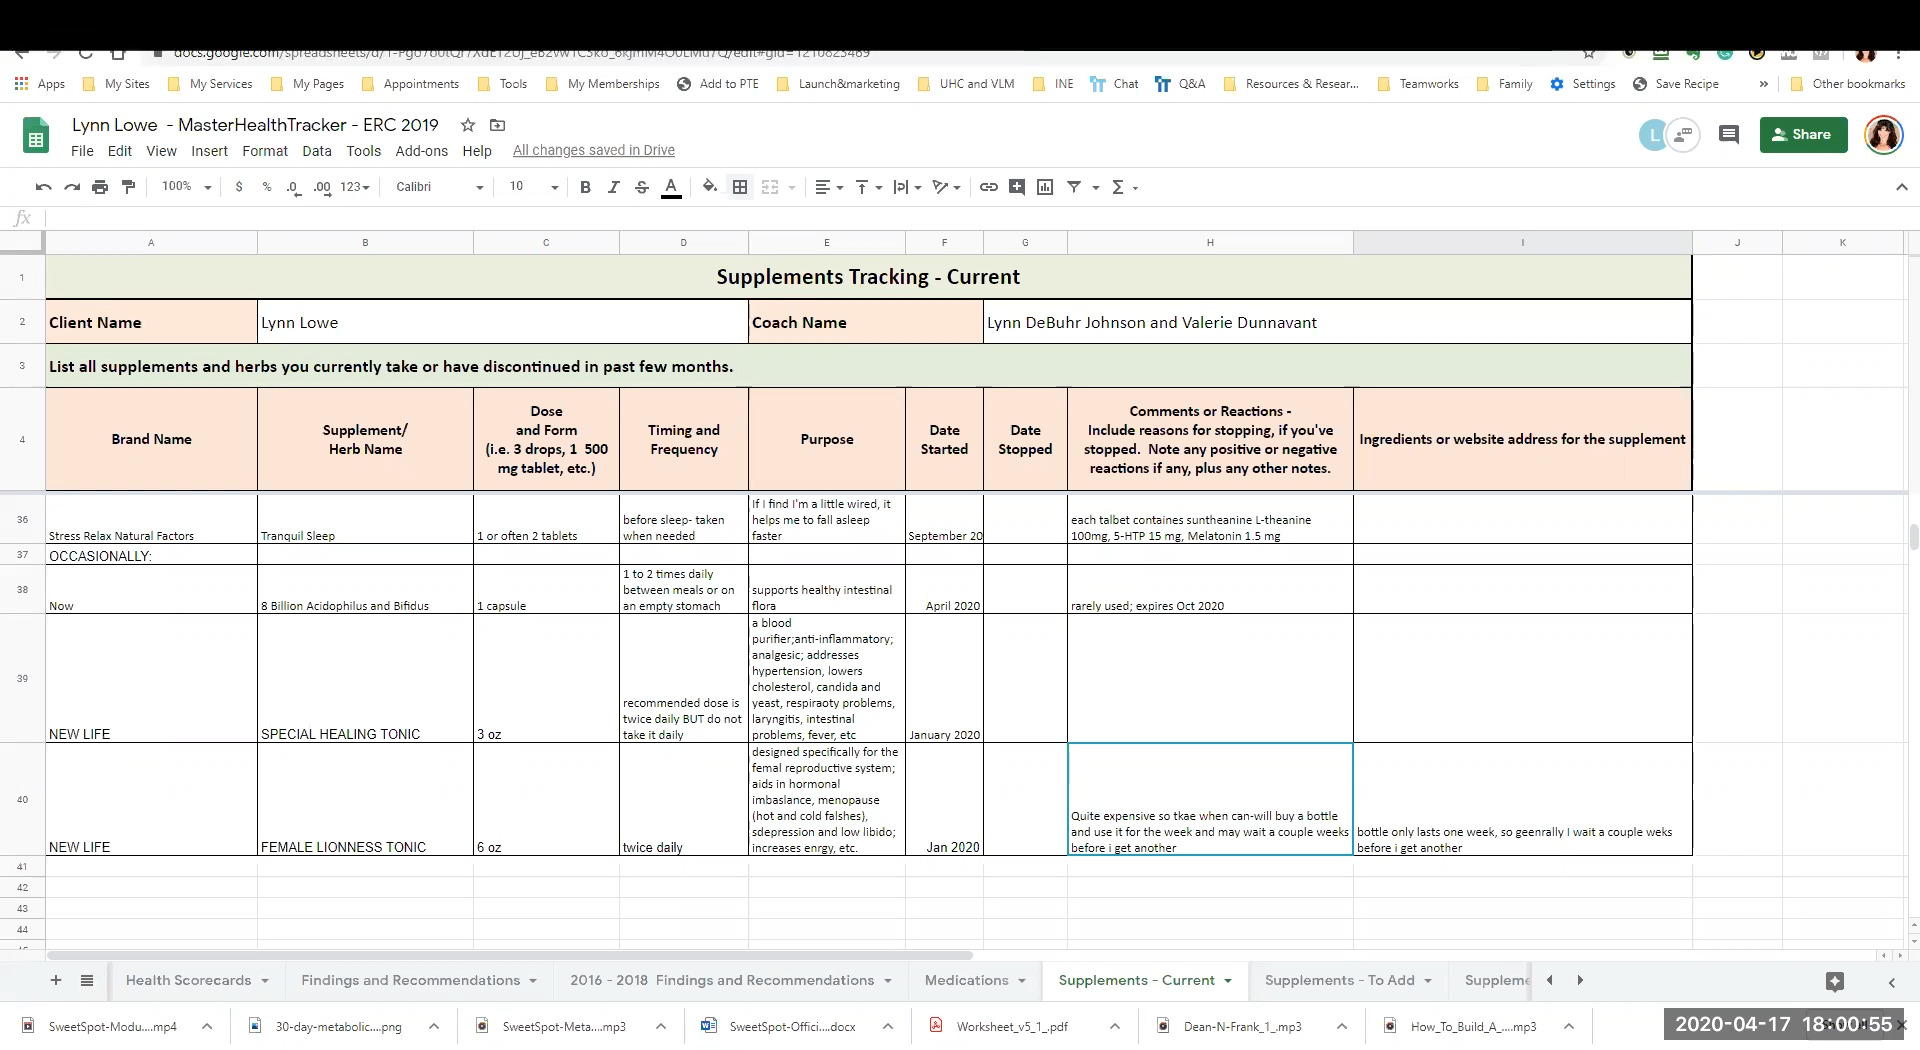Show the side panel arrow
Screen dimensions: 1920x1050
(x=1892, y=983)
